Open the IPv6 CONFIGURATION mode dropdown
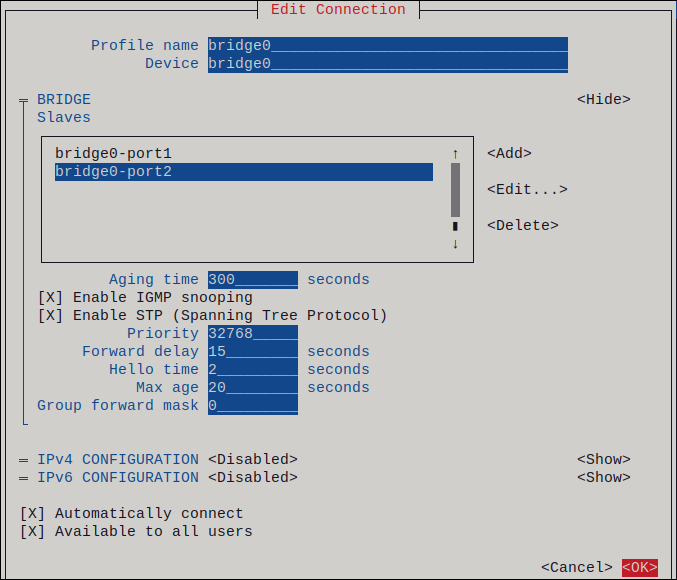The width and height of the screenshot is (677, 580). (x=252, y=478)
